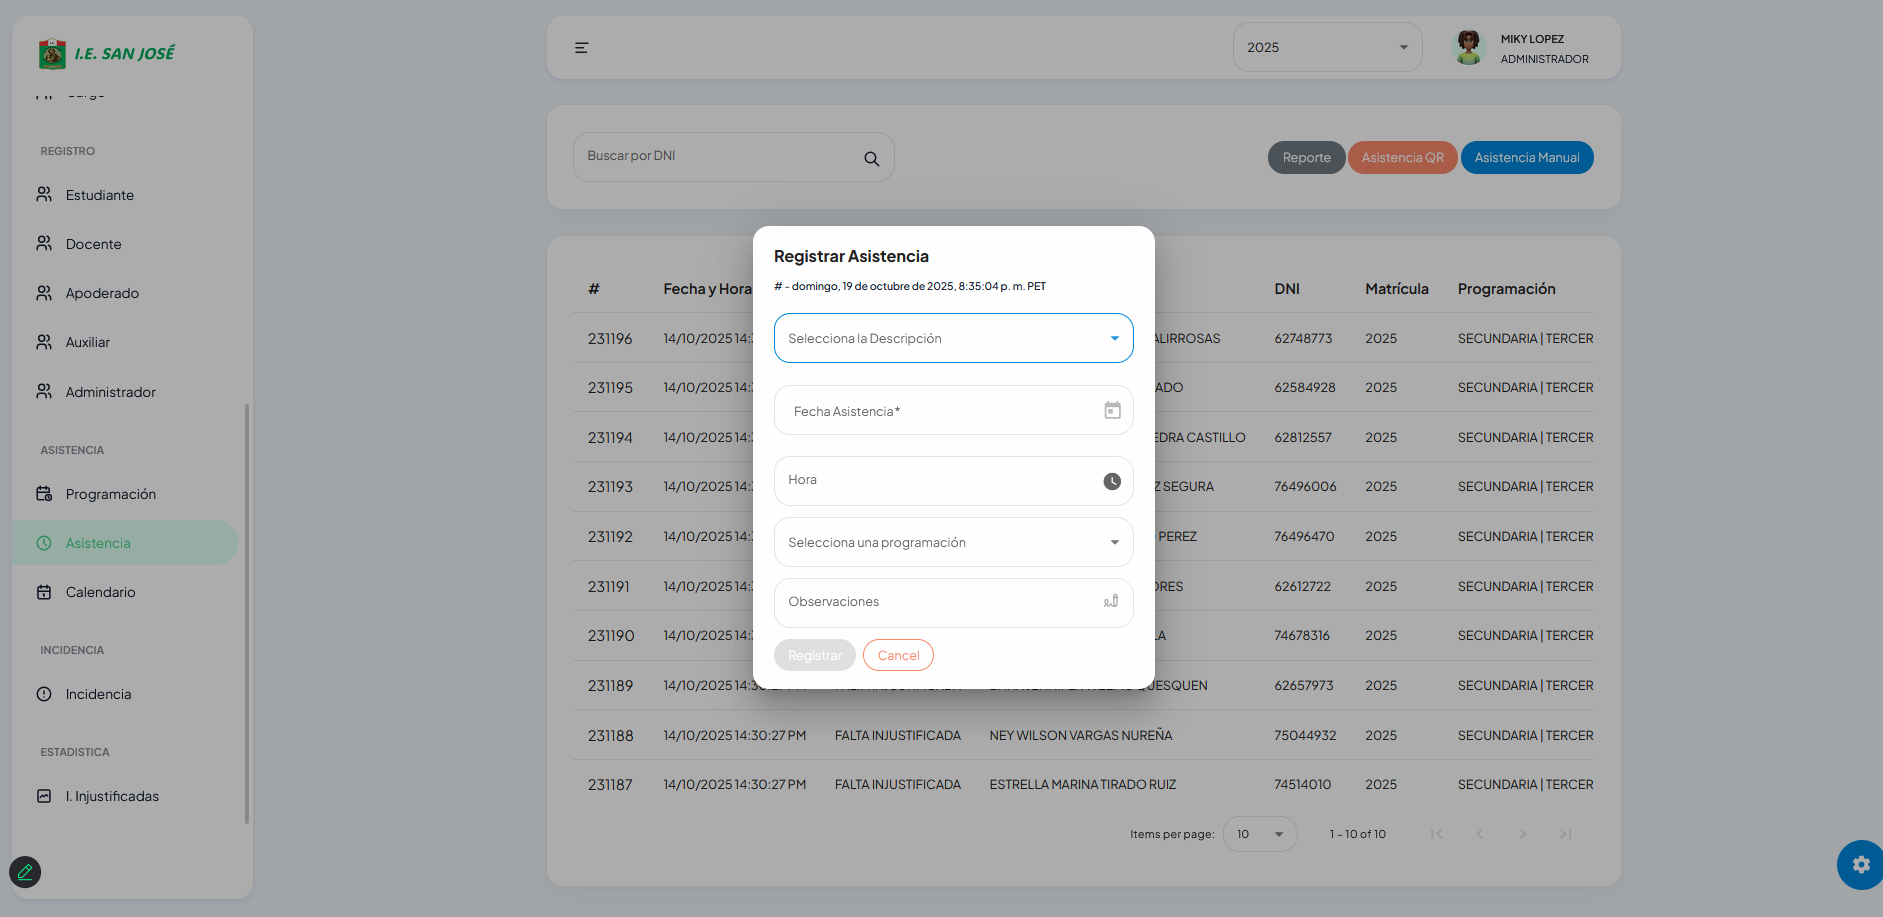Click the Asistencia Manual button
1883x917 pixels.
click(1526, 158)
